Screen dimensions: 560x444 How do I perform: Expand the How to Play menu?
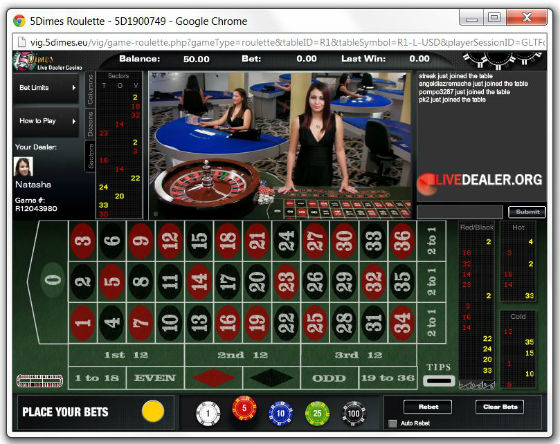pyautogui.click(x=46, y=121)
